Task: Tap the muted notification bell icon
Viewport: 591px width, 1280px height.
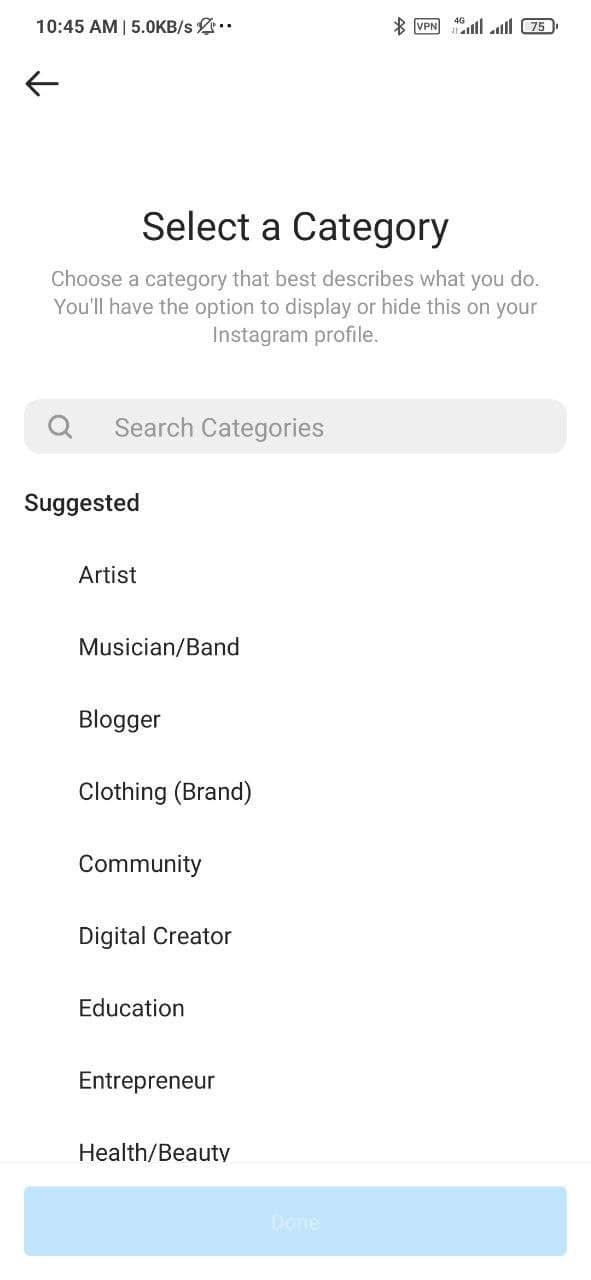Action: (206, 27)
